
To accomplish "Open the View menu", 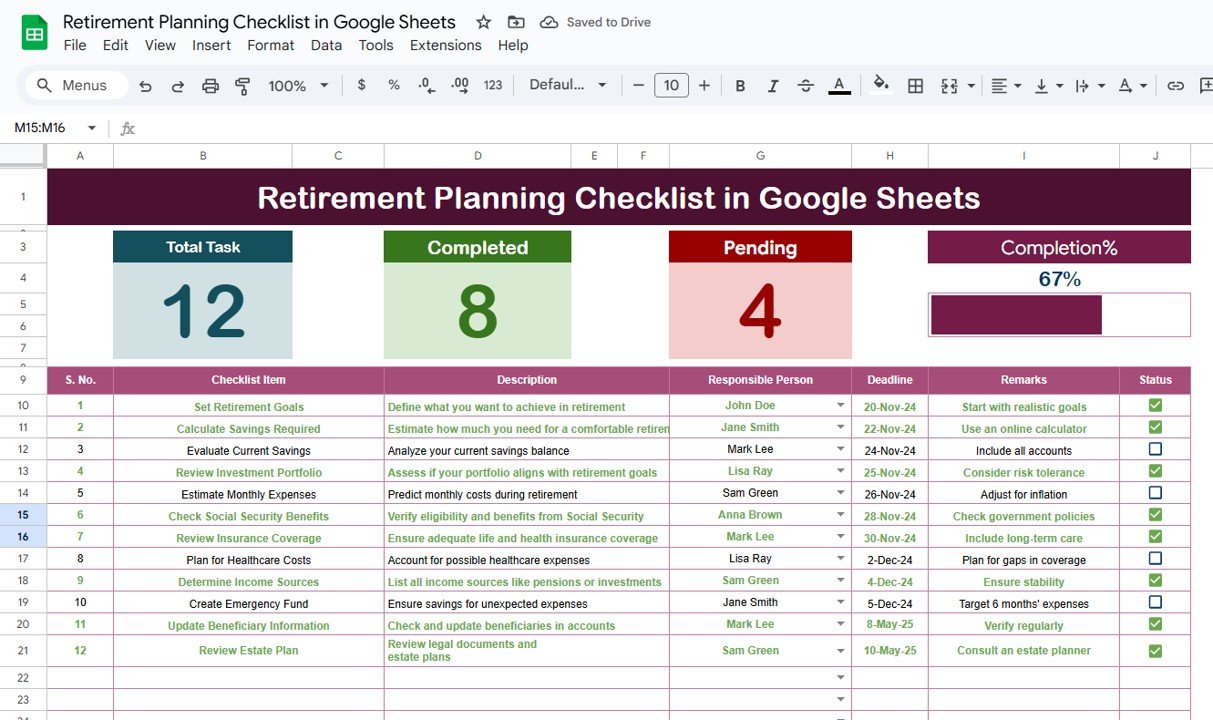I will 160,45.
